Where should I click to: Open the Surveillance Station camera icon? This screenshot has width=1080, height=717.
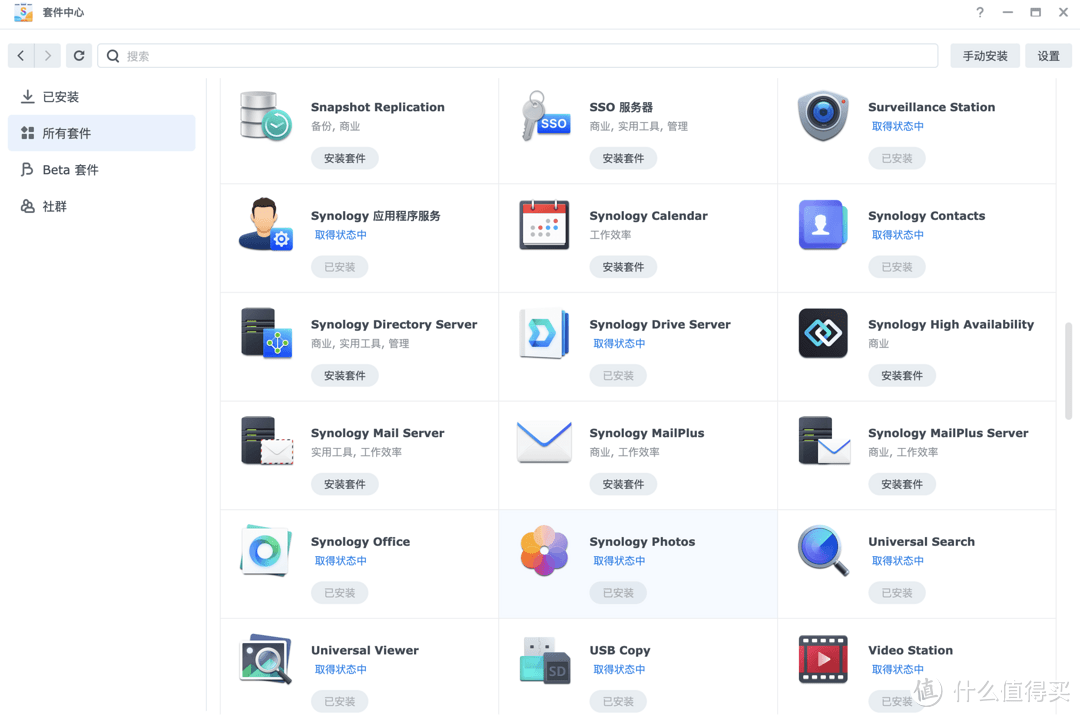tap(823, 116)
